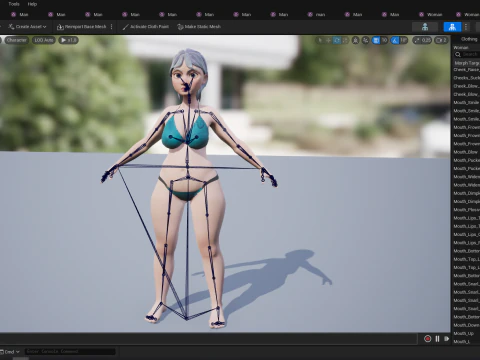Open camera speed setting
The height and width of the screenshot is (360, 480).
(x=441, y=40)
